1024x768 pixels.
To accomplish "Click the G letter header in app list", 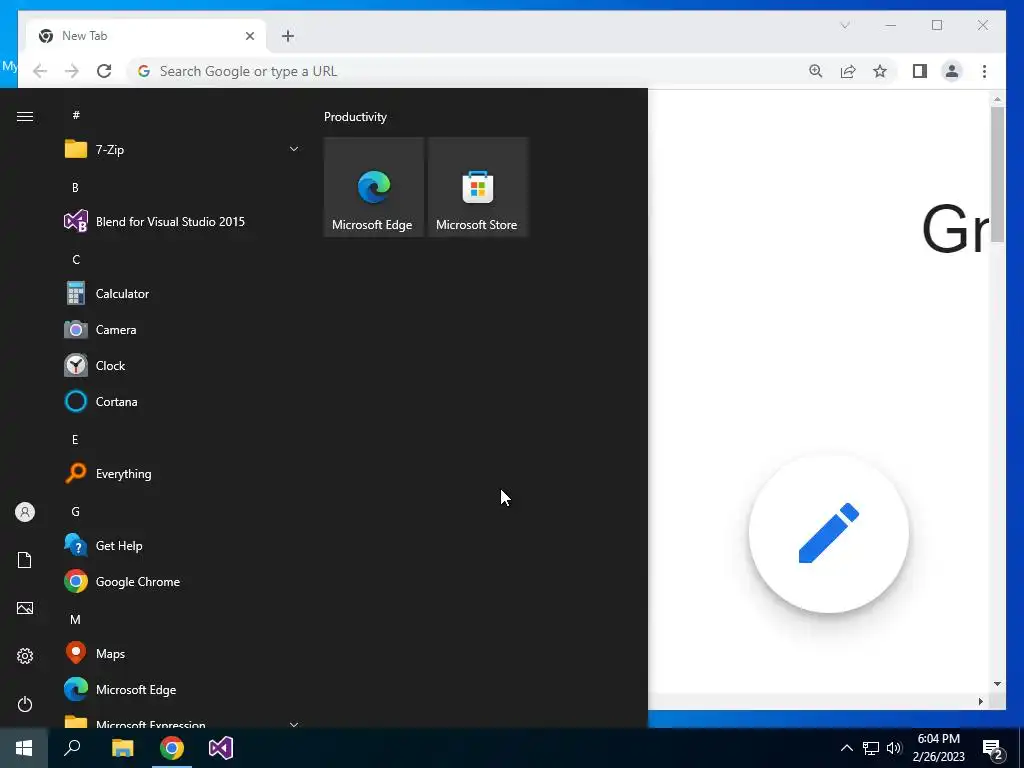I will coord(75,511).
